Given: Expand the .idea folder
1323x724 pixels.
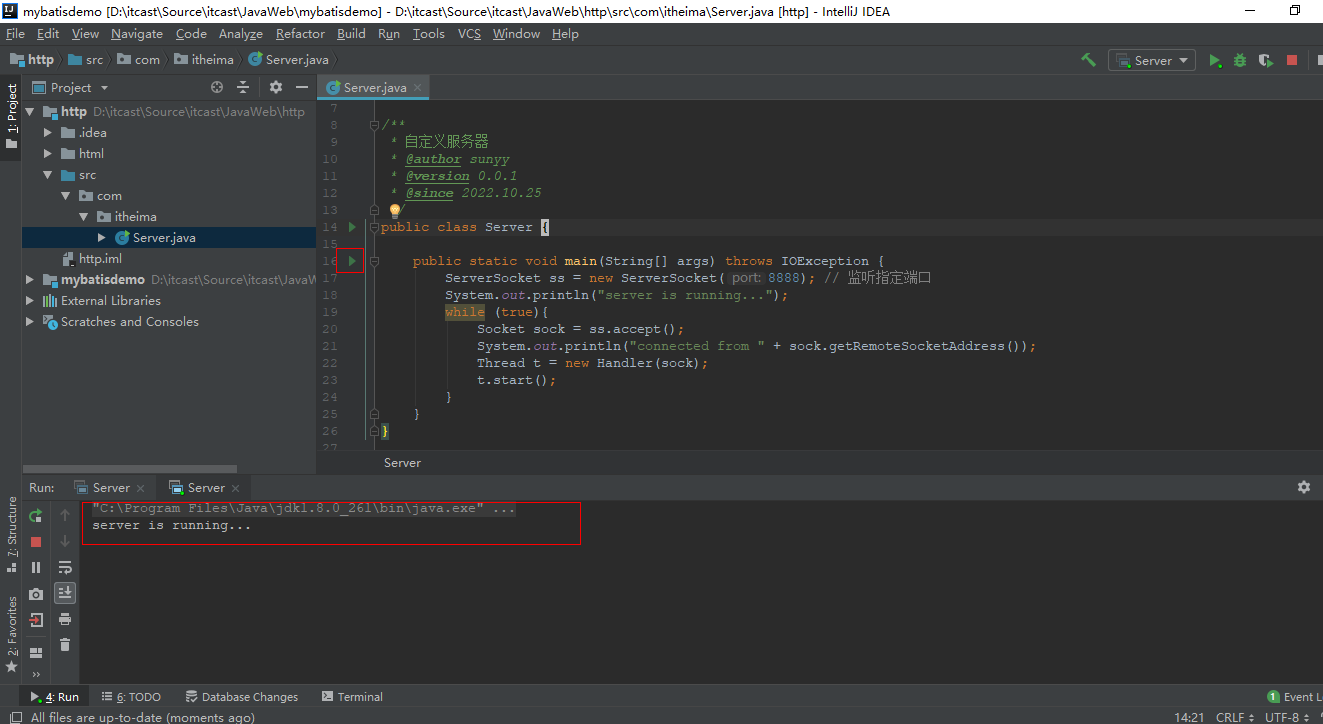Looking at the screenshot, I should pos(48,133).
